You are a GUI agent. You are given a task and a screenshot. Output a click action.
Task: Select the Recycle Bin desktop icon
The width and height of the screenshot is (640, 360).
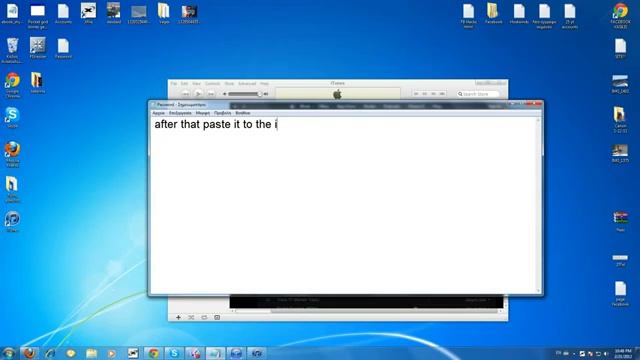click(x=12, y=50)
